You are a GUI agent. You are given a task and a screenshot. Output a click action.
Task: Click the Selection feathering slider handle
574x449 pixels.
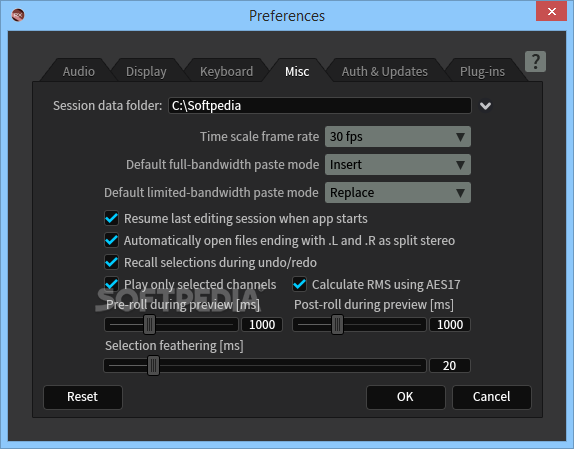pos(153,366)
